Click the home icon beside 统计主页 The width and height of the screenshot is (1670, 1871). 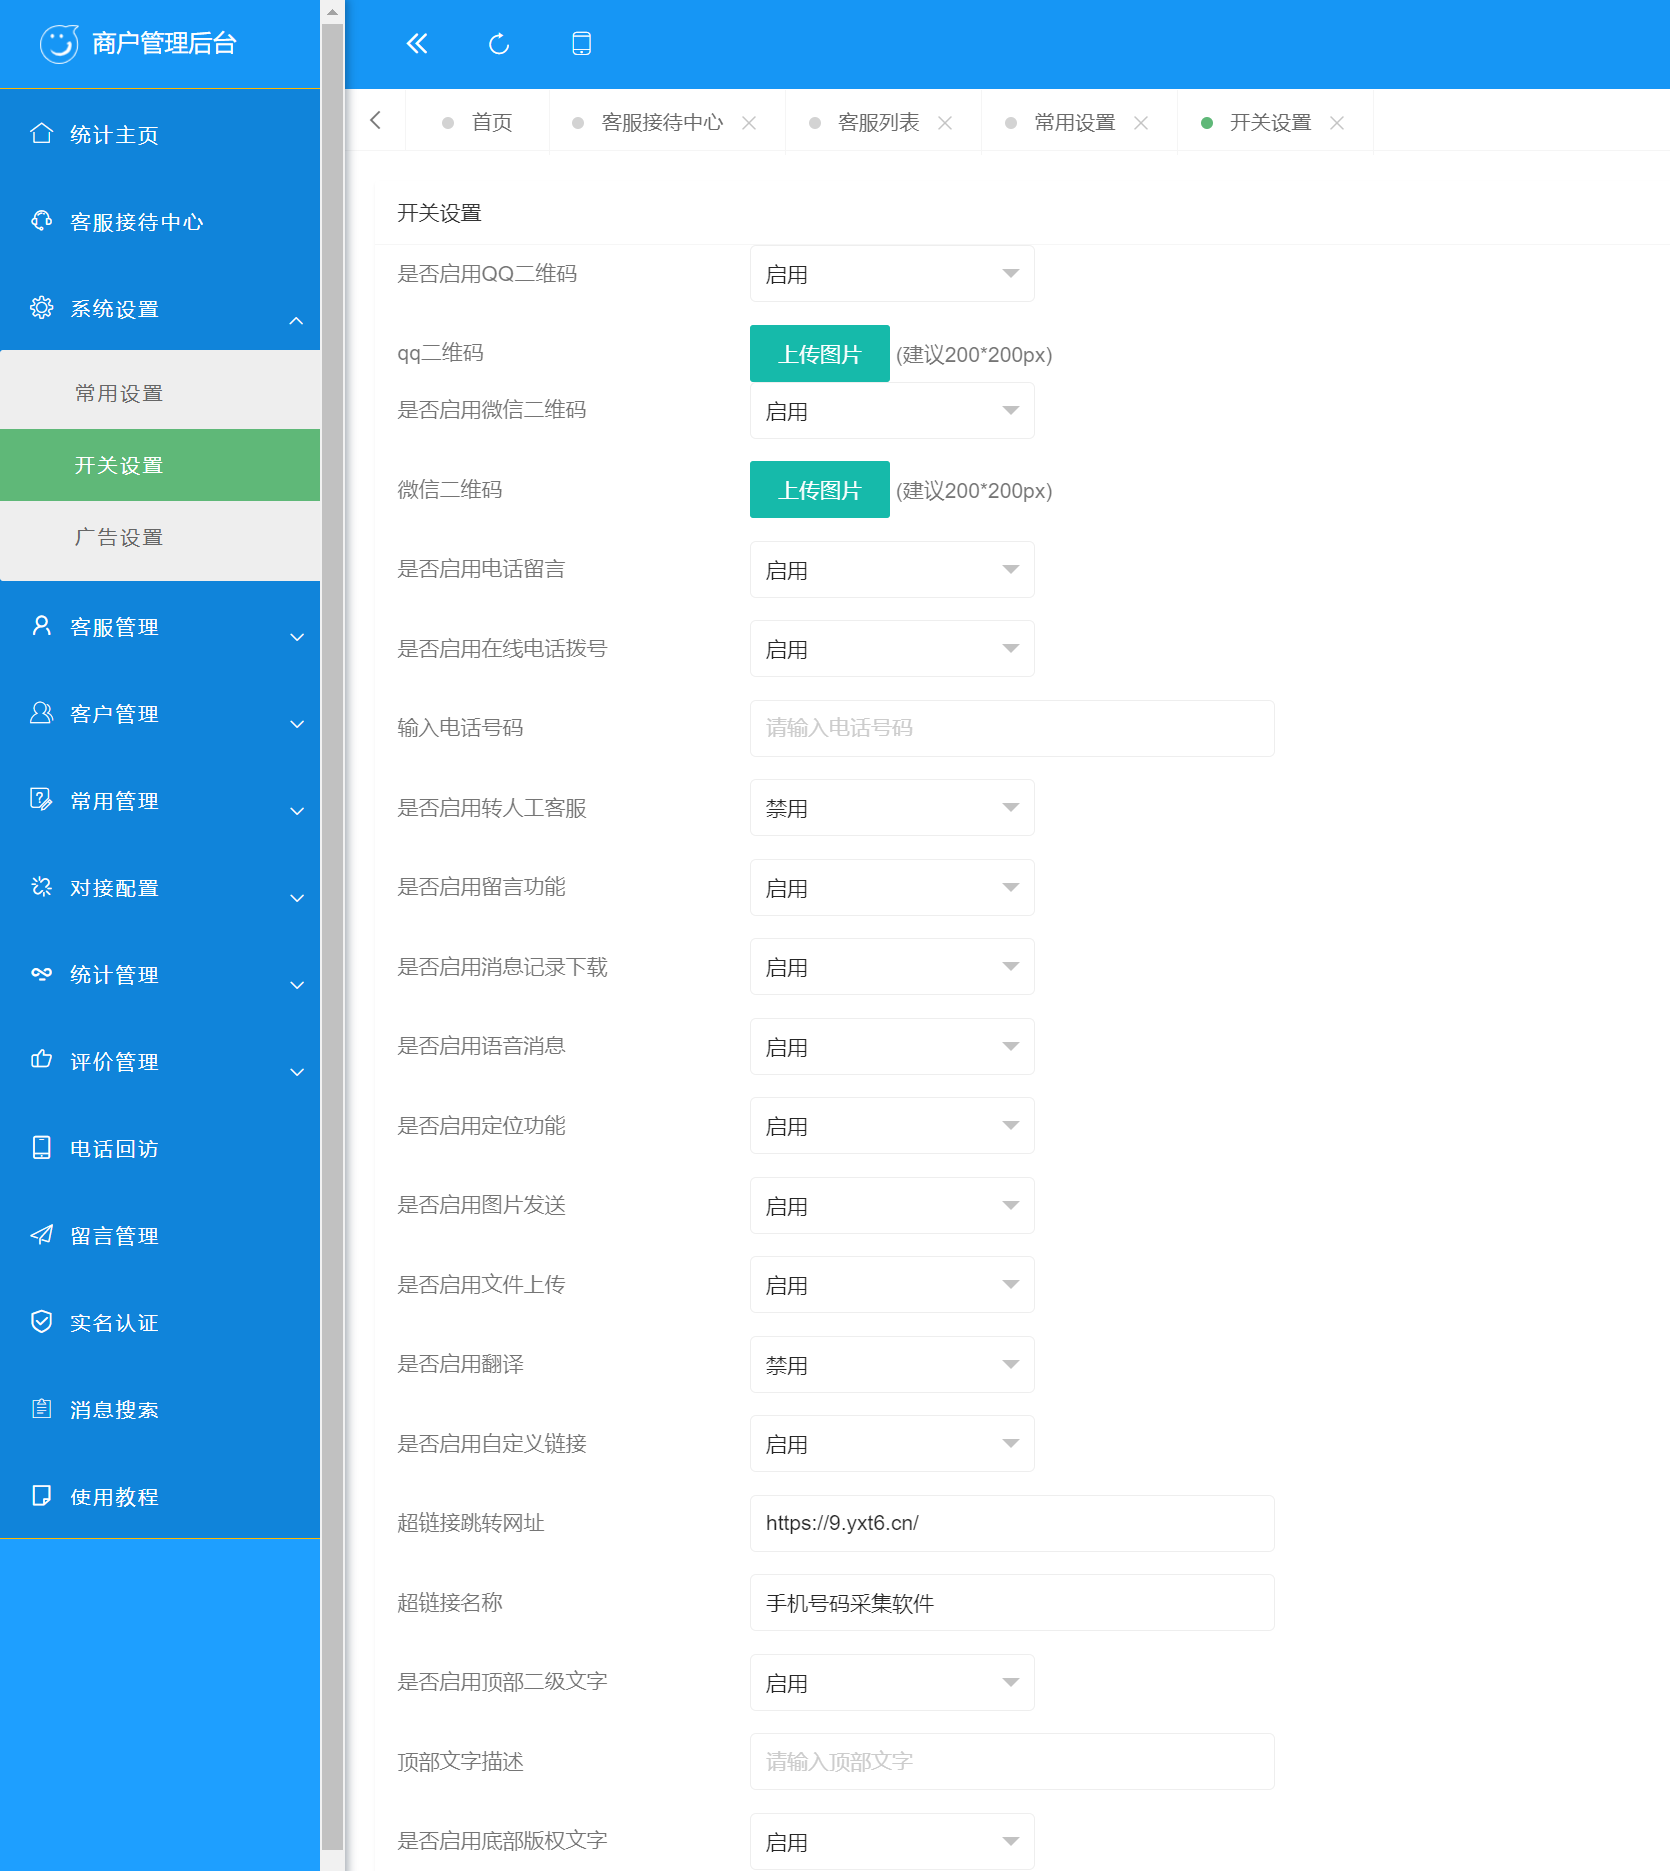coord(41,134)
